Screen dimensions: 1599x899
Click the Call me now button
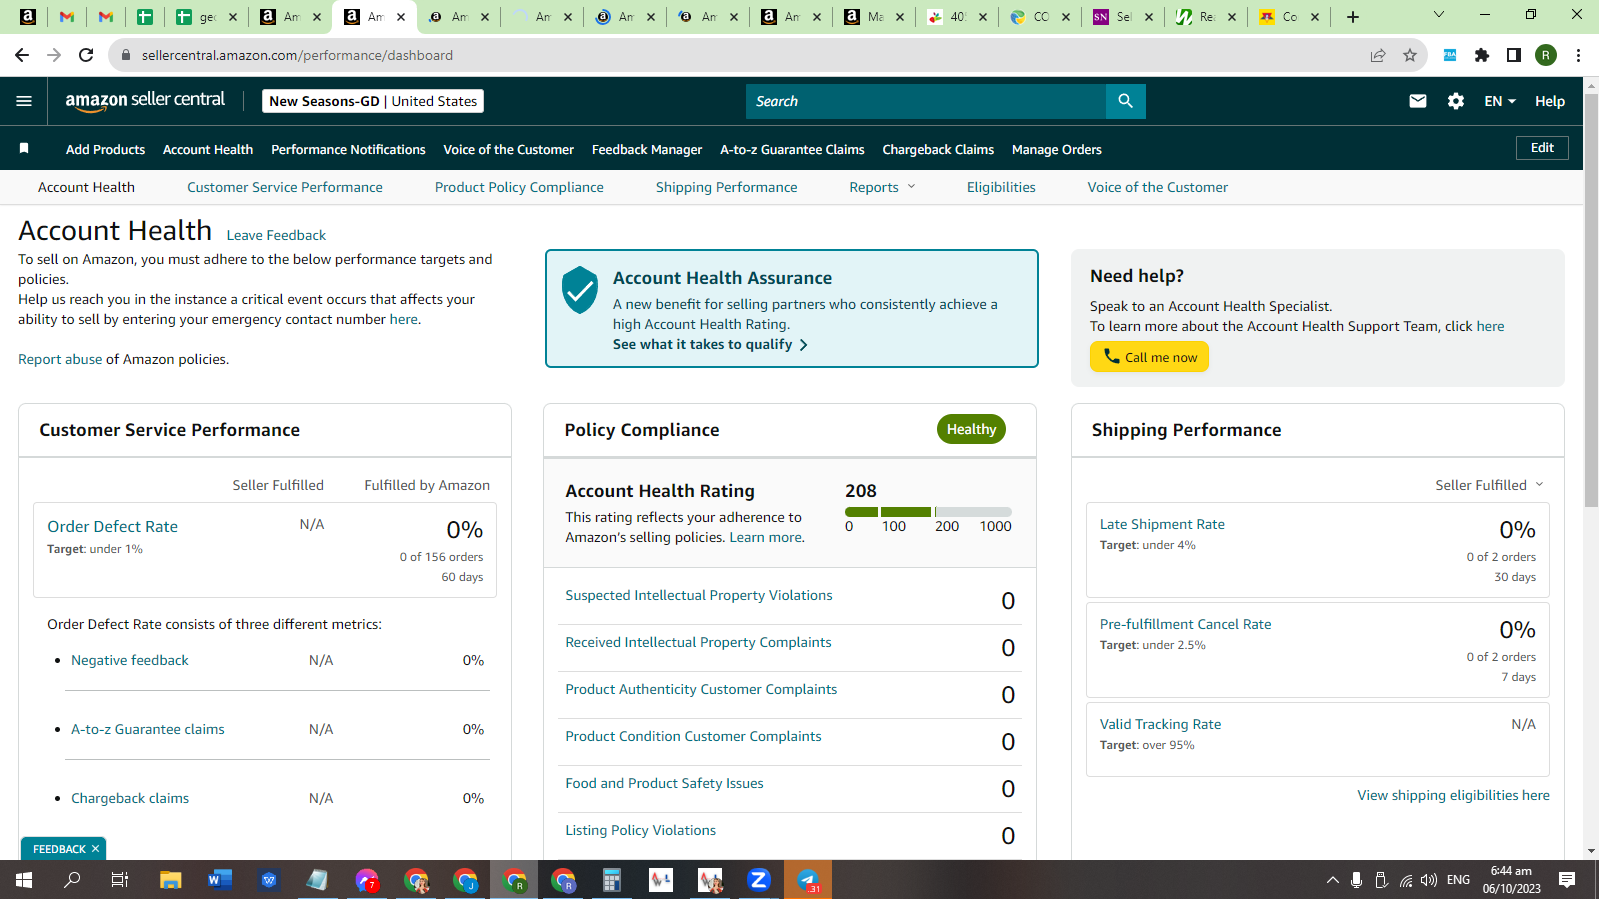tap(1149, 357)
